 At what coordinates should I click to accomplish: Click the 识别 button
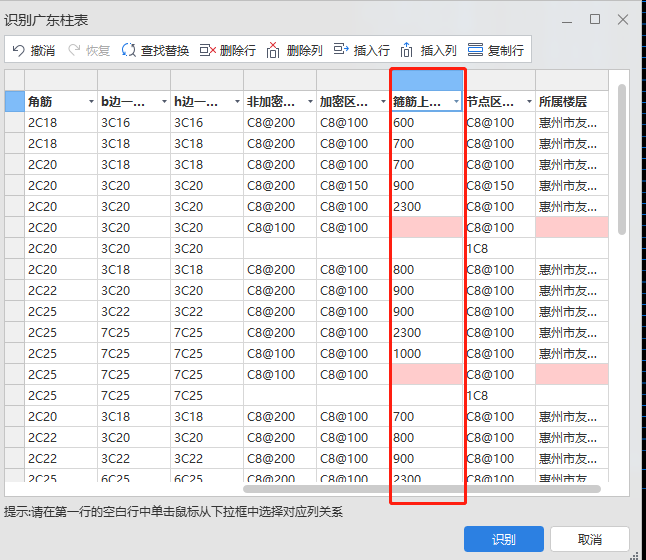pos(503,539)
